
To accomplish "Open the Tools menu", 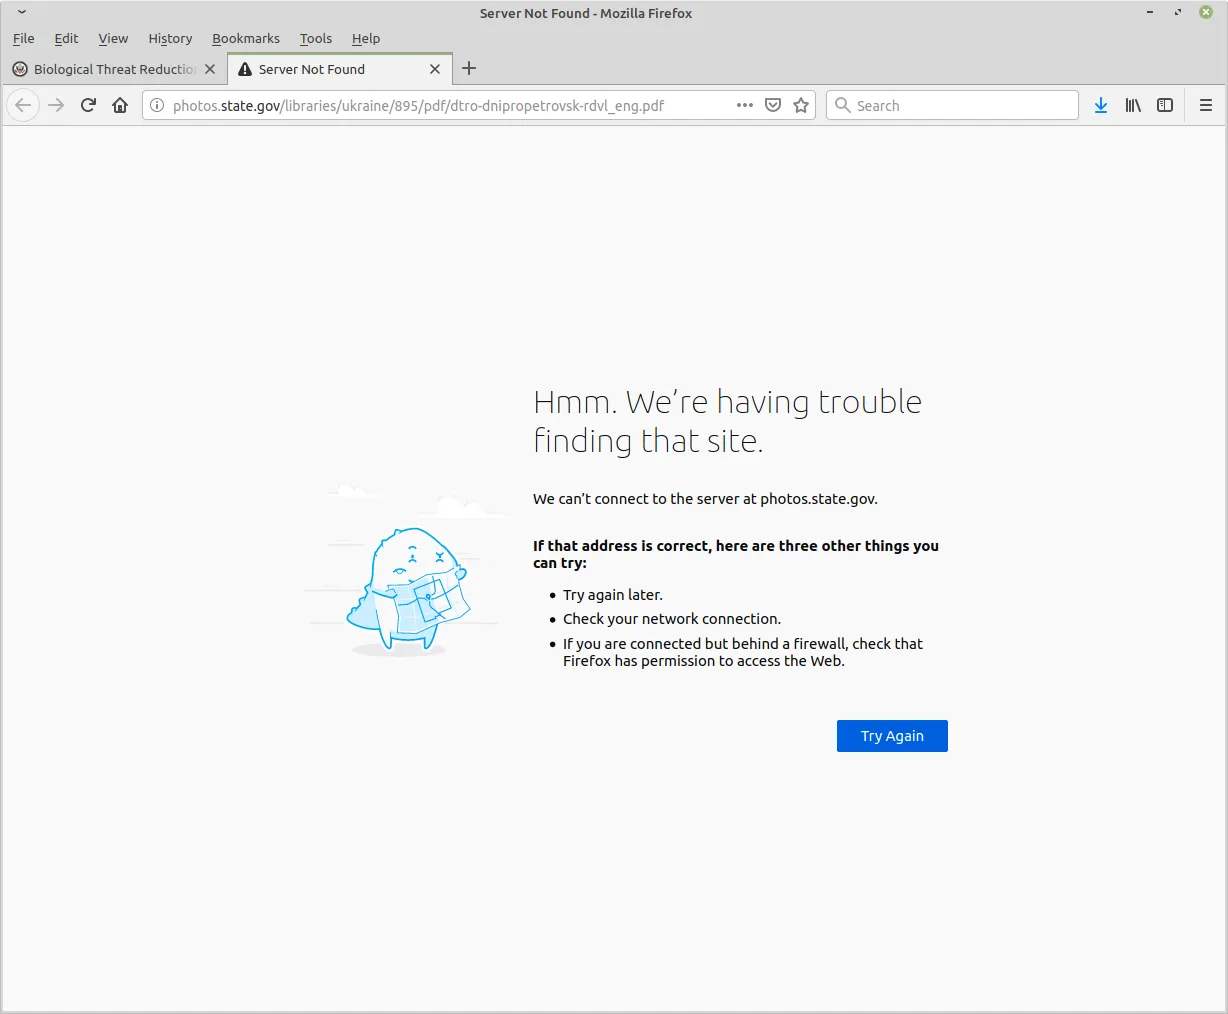I will pyautogui.click(x=316, y=38).
